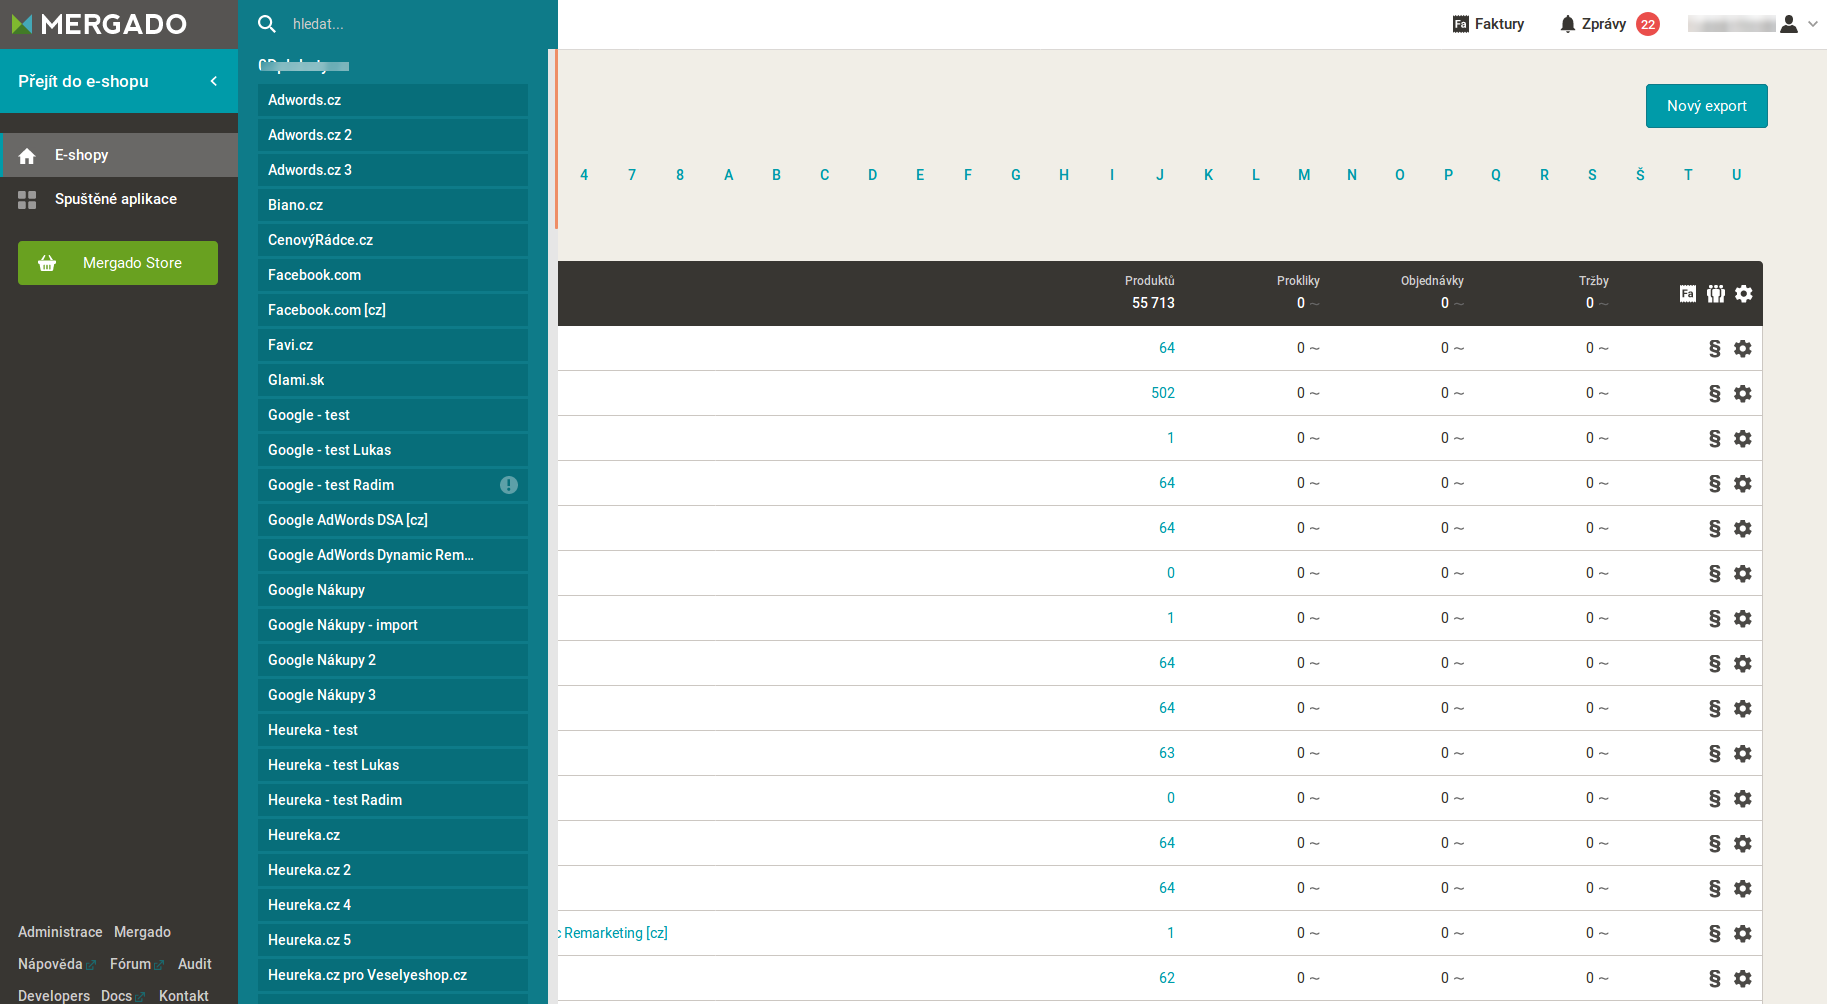Select Glami.sk export in list
Screen dimensions: 1827x1004
pos(393,380)
